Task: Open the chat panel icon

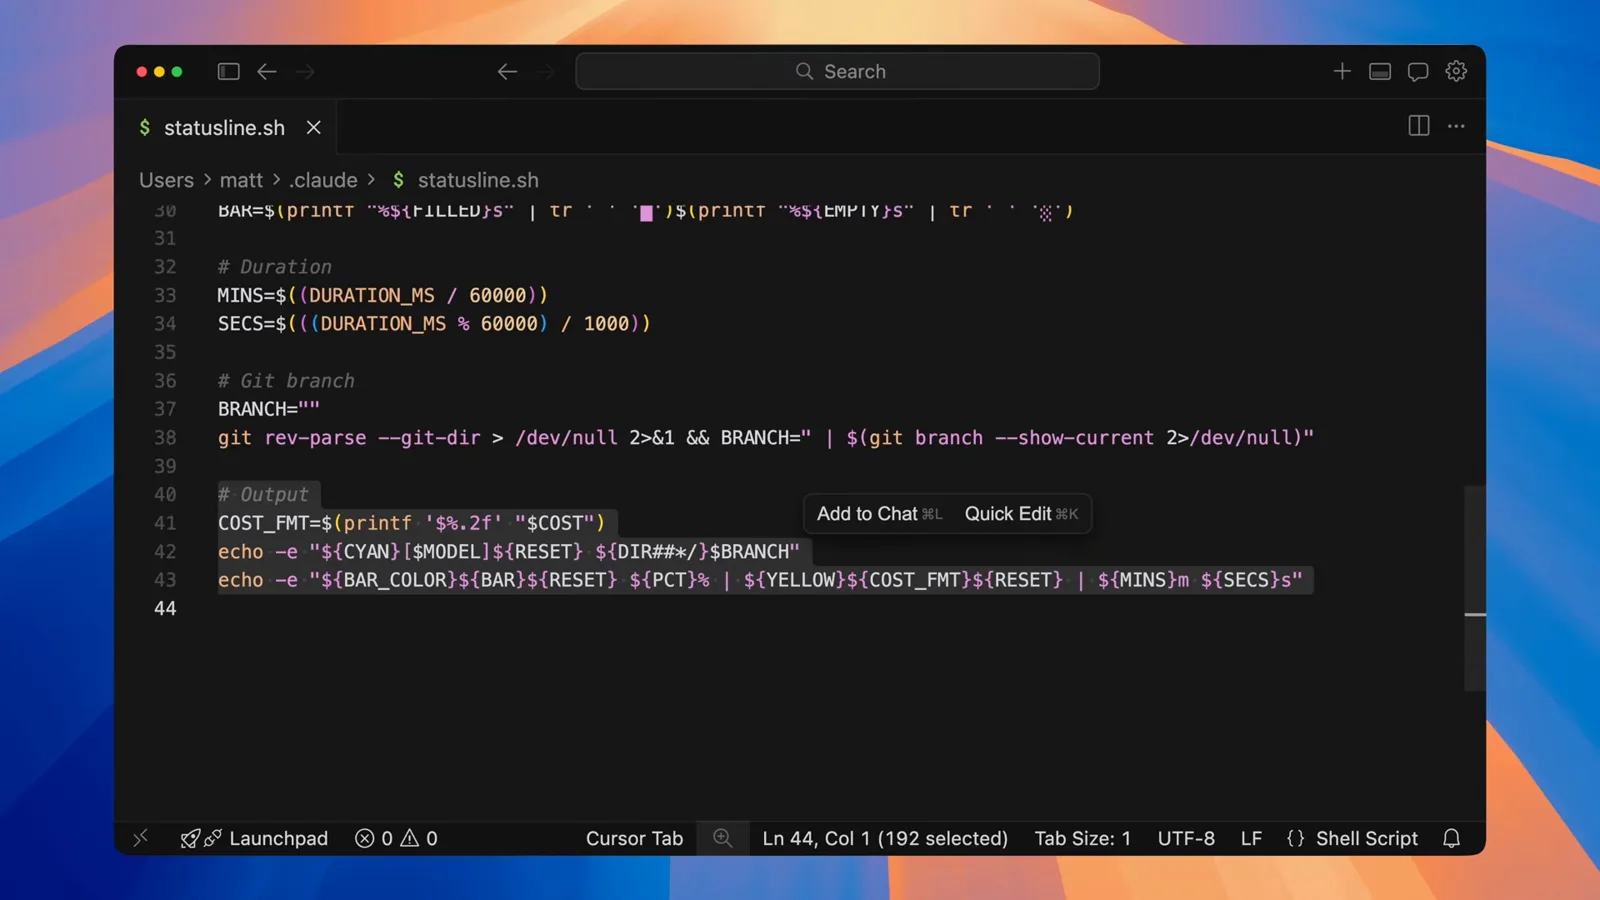Action: [1418, 71]
